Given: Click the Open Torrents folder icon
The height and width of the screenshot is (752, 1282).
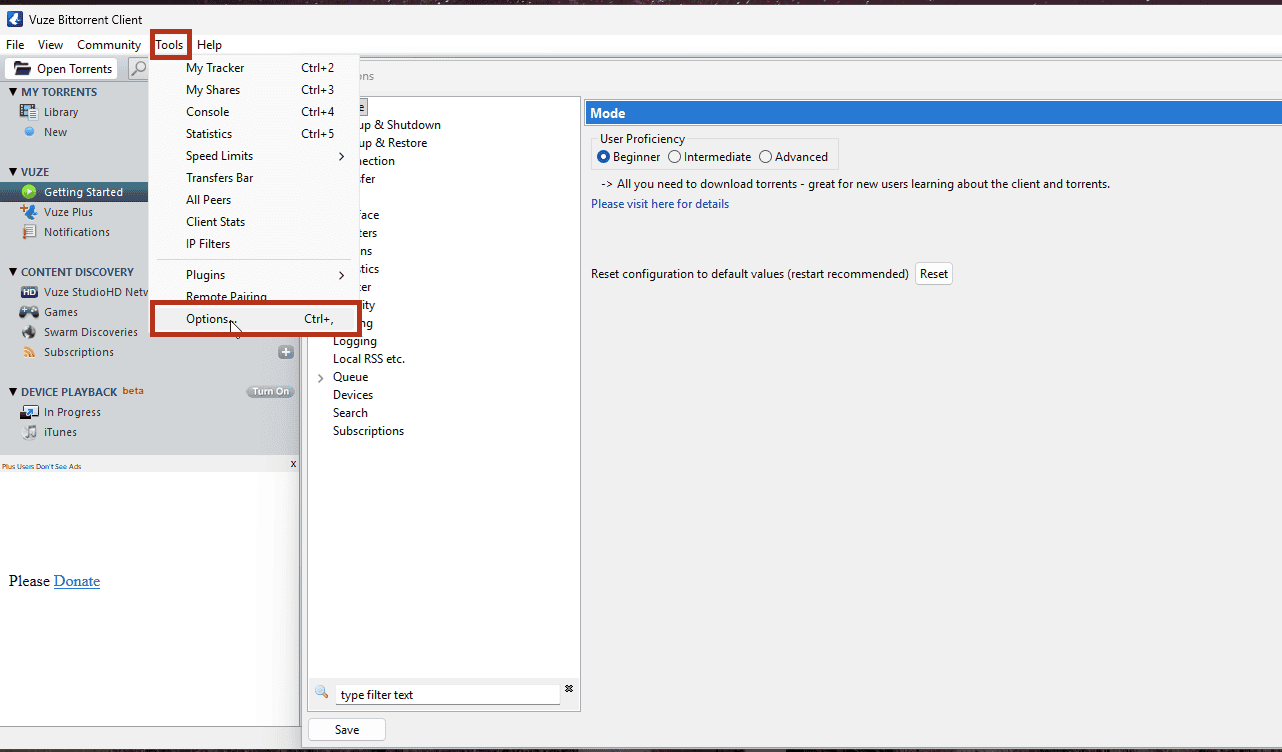Looking at the screenshot, I should 22,69.
